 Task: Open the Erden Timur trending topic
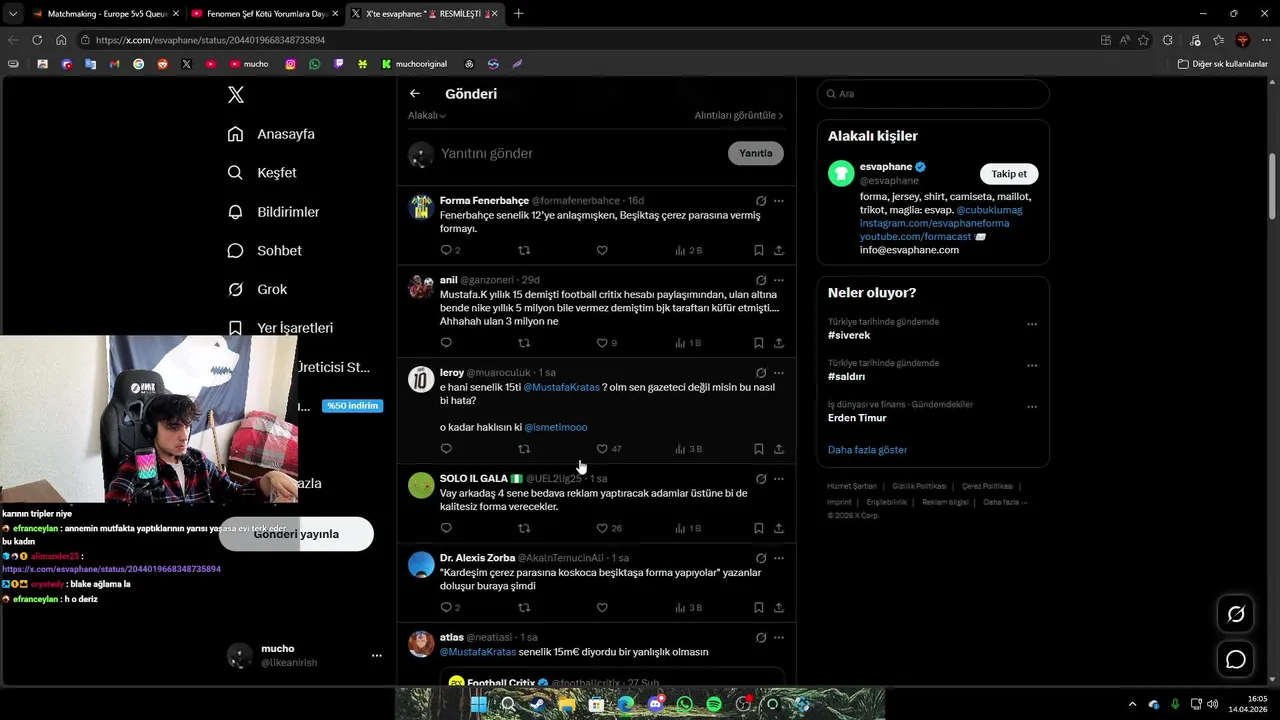[857, 419]
